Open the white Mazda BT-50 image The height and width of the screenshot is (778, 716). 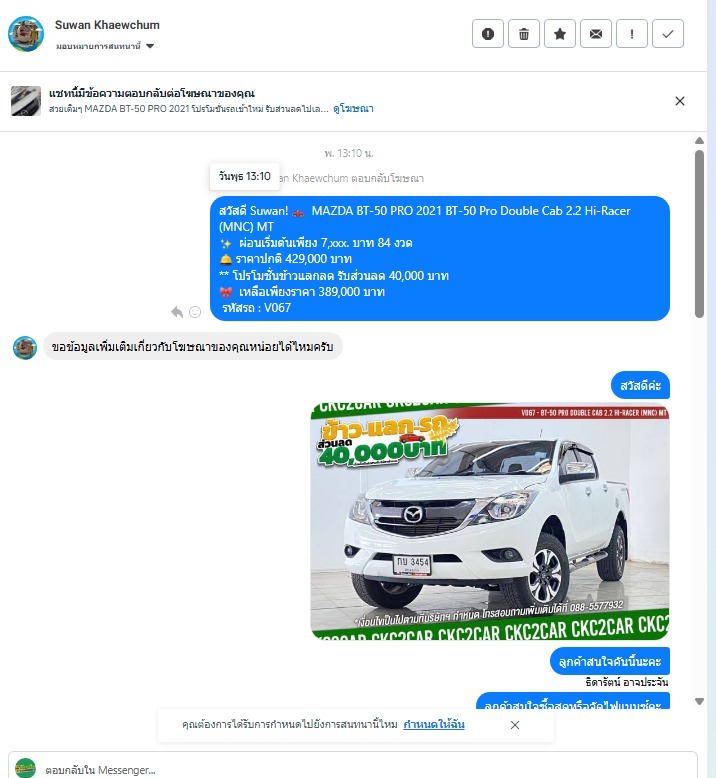pos(490,521)
